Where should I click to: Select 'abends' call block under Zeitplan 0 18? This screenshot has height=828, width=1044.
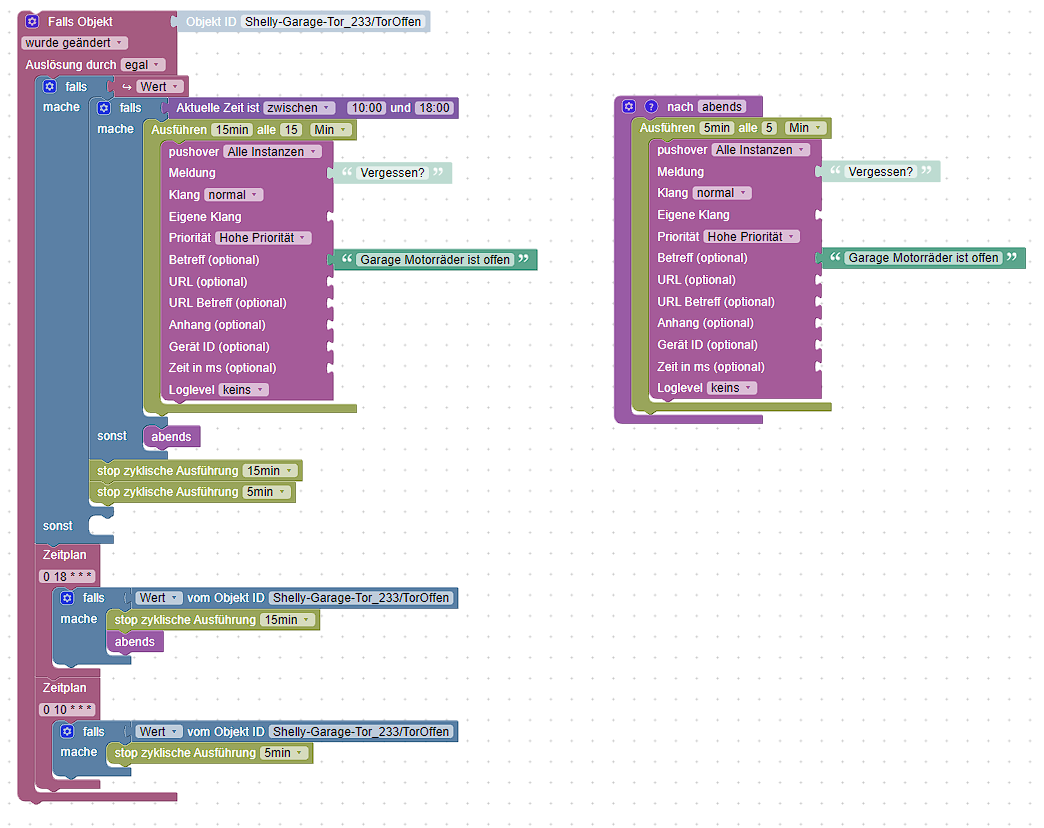pyautogui.click(x=135, y=642)
